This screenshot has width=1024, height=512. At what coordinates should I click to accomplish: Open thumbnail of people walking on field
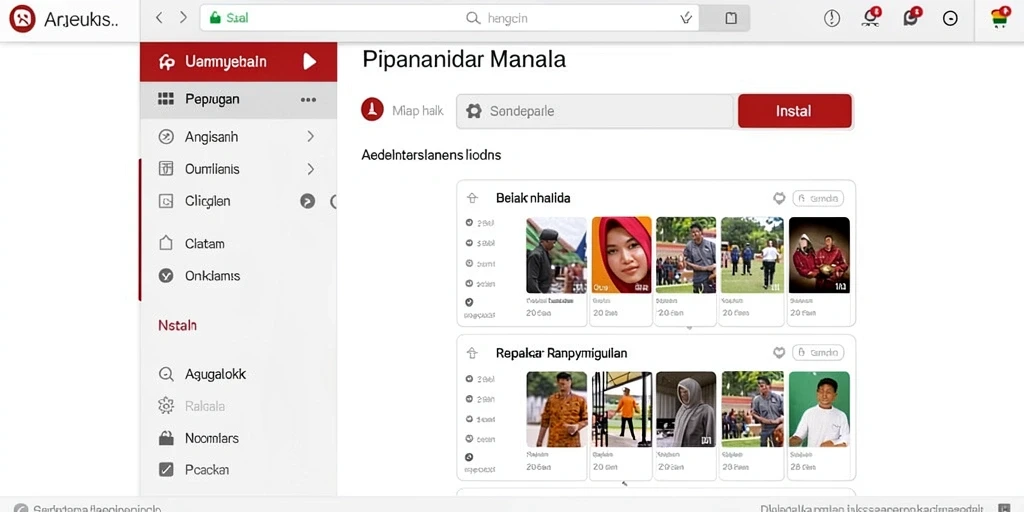[752, 255]
